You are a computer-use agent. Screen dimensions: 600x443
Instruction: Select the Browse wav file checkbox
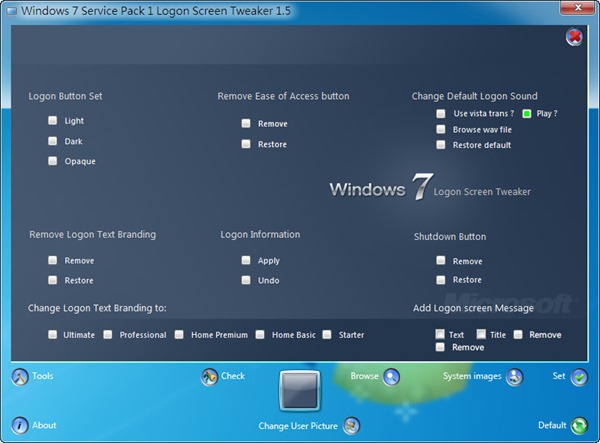[x=441, y=130]
